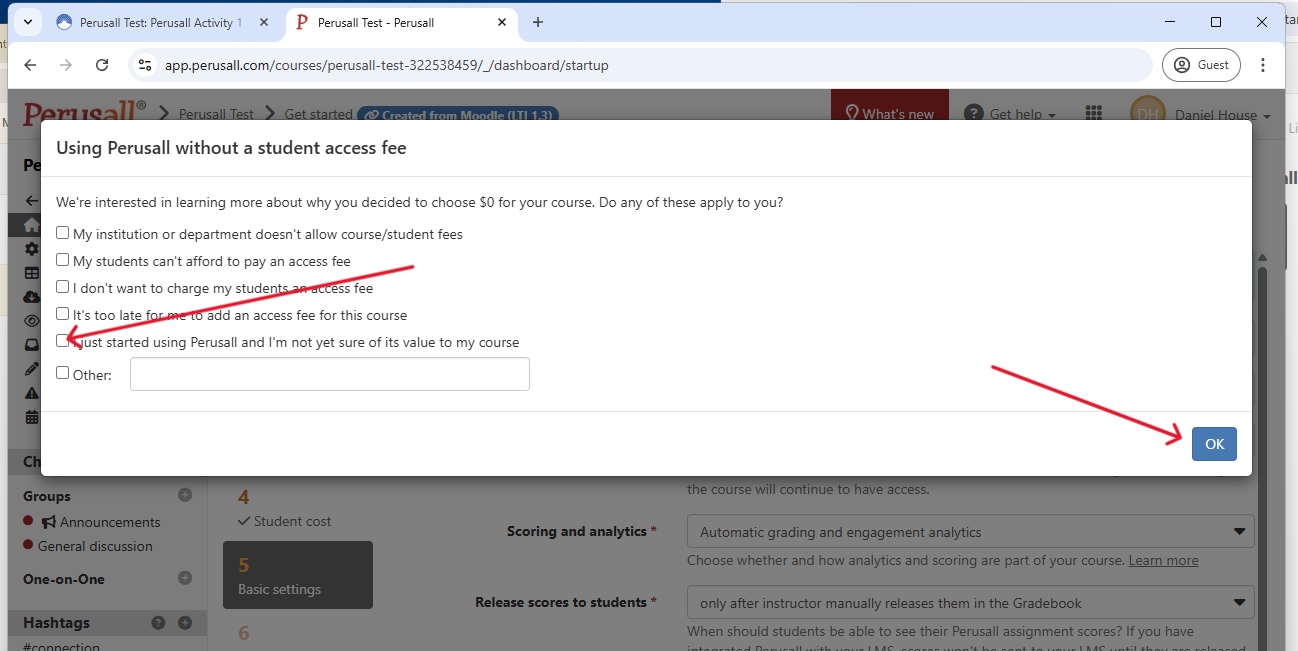The width and height of the screenshot is (1298, 651).
Task: Enable the "Other:" checkbox
Action: tap(63, 373)
